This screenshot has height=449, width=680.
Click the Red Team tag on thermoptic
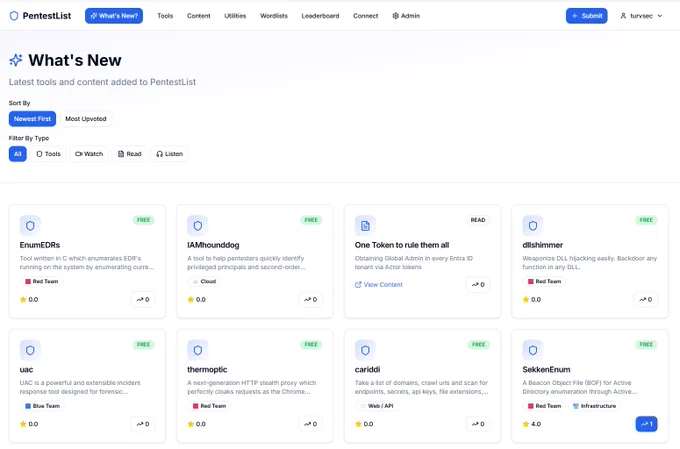pos(209,406)
